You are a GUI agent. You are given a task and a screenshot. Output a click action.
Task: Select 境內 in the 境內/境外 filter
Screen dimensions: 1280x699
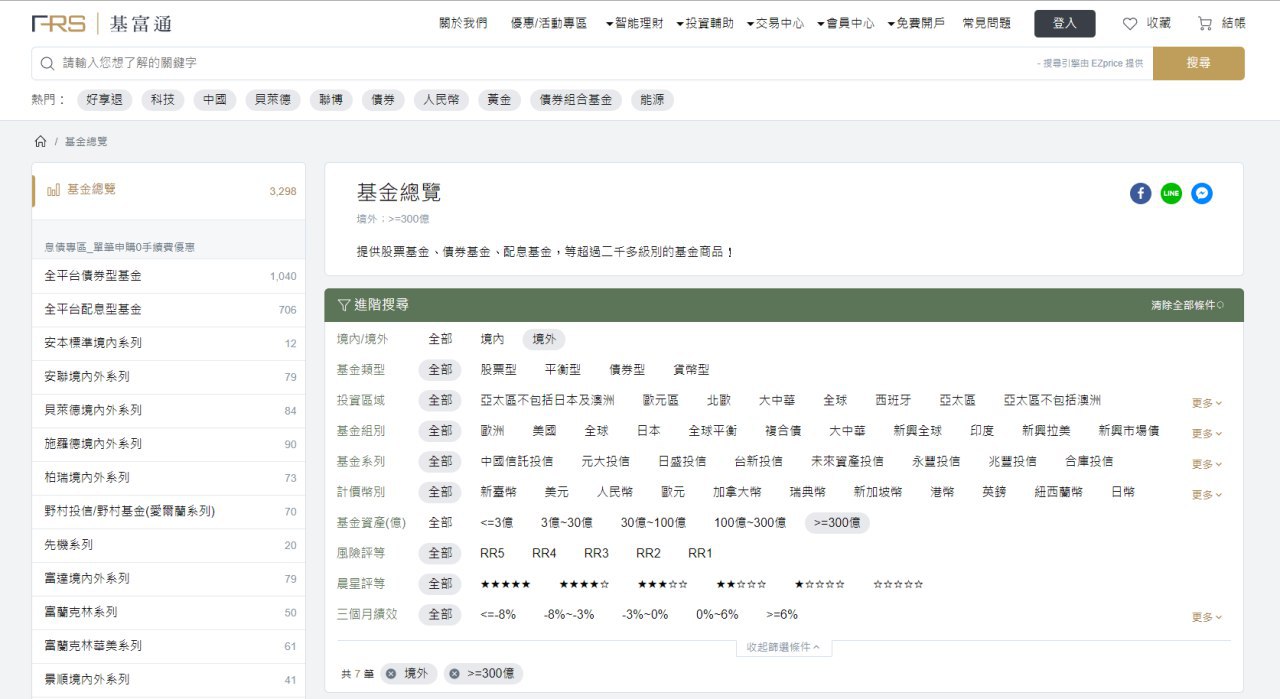(492, 339)
